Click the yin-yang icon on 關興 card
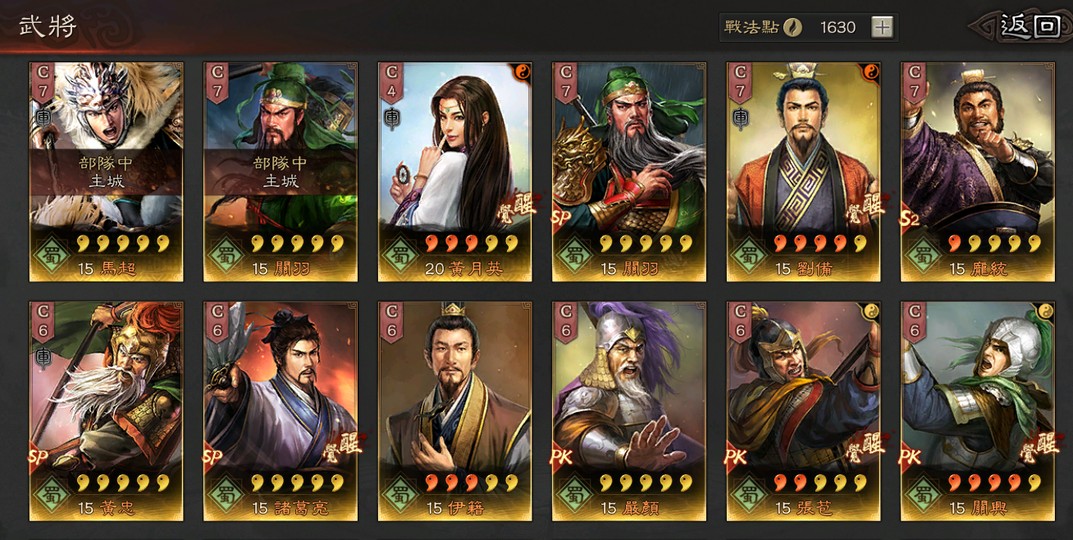This screenshot has width=1073, height=540. point(1045,311)
